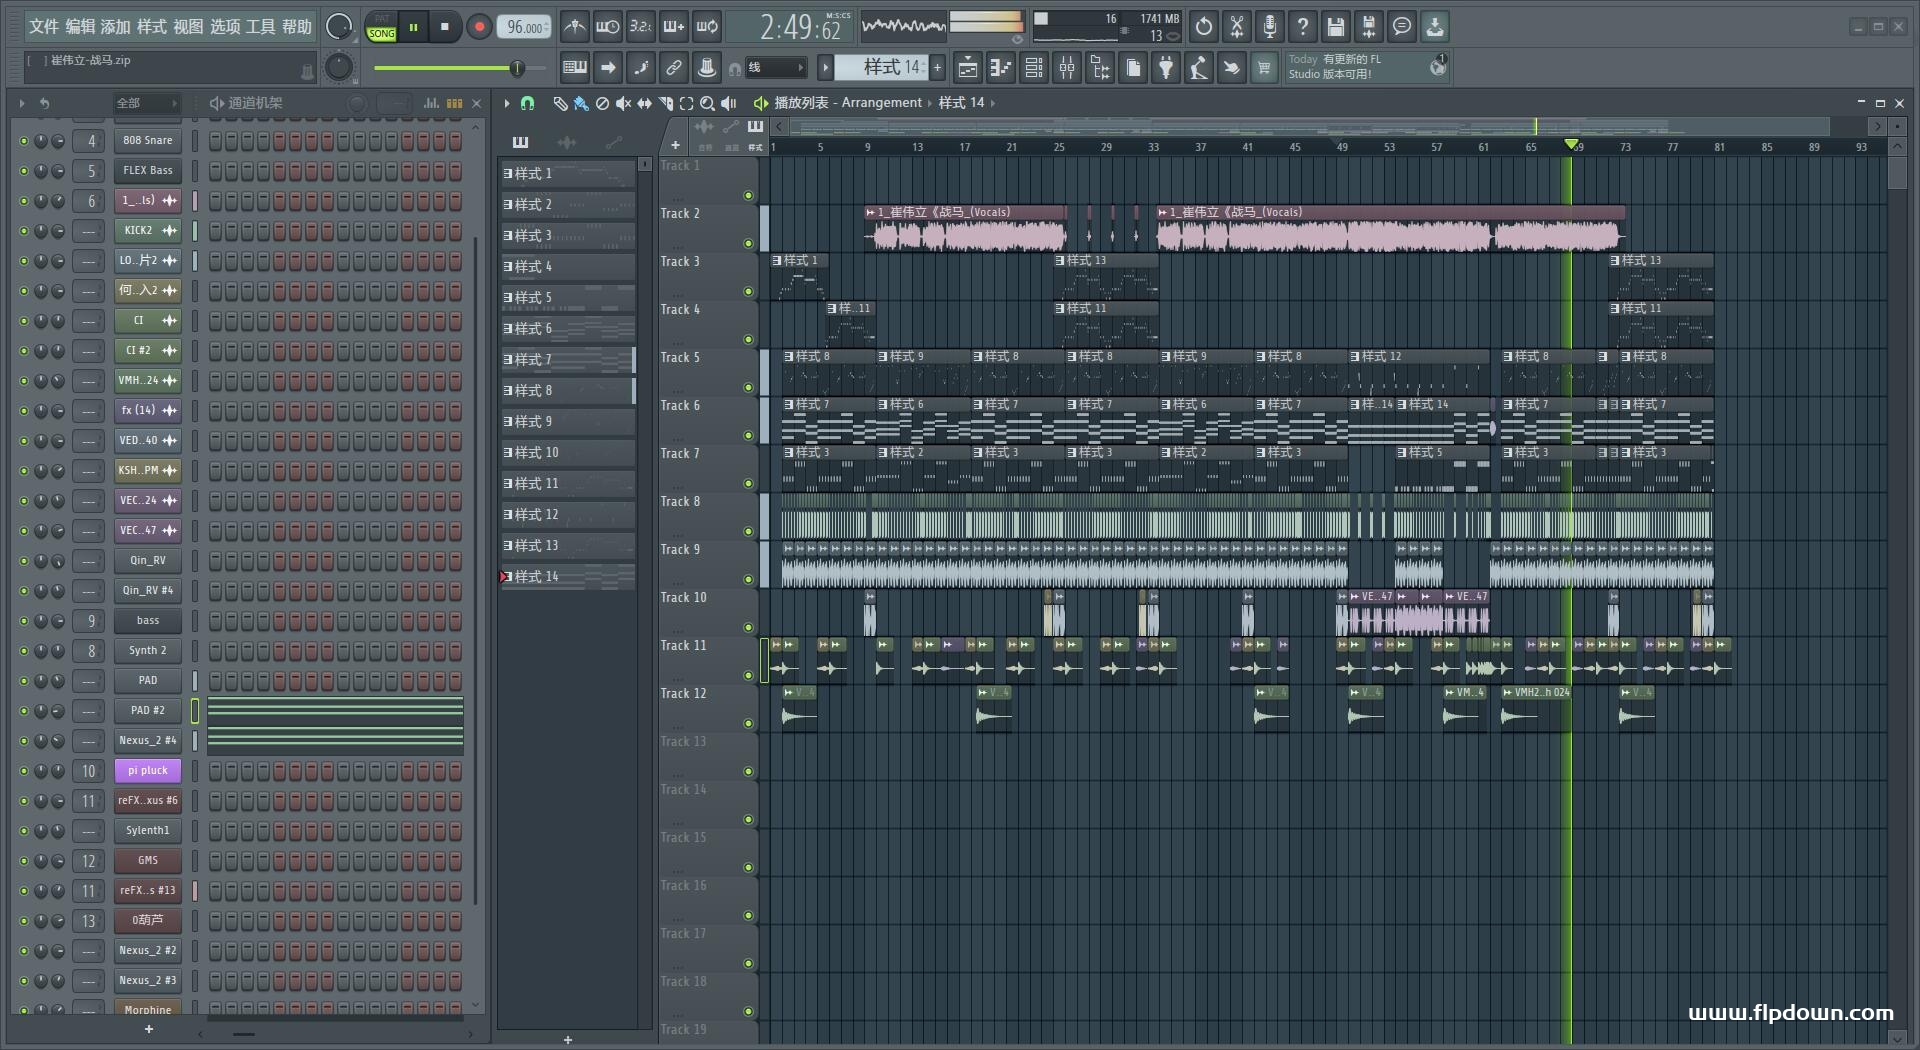Click the one-click recording microphone icon

pos(1270,27)
